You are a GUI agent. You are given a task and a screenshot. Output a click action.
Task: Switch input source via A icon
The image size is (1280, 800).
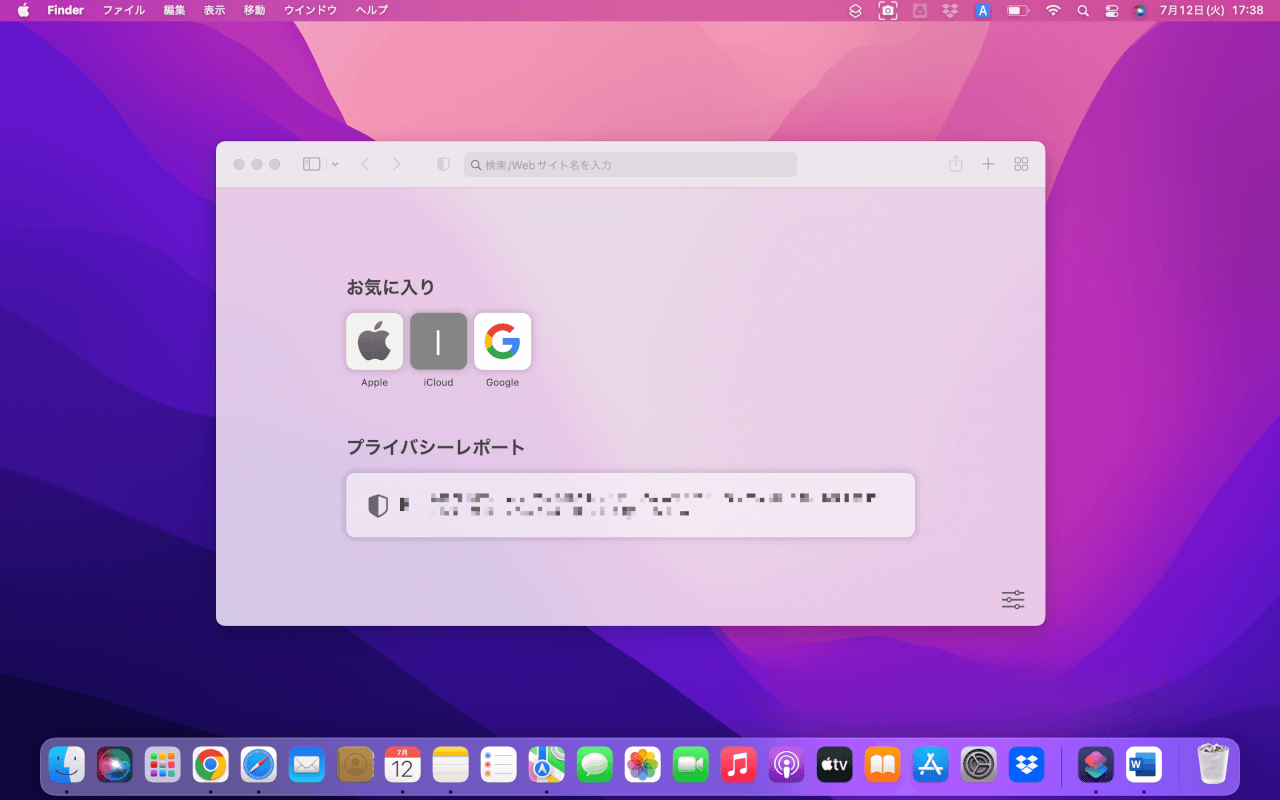pos(983,10)
